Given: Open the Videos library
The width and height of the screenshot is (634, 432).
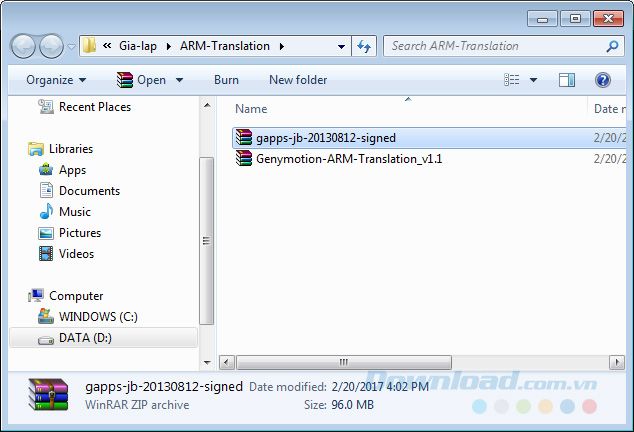Looking at the screenshot, I should (x=76, y=254).
